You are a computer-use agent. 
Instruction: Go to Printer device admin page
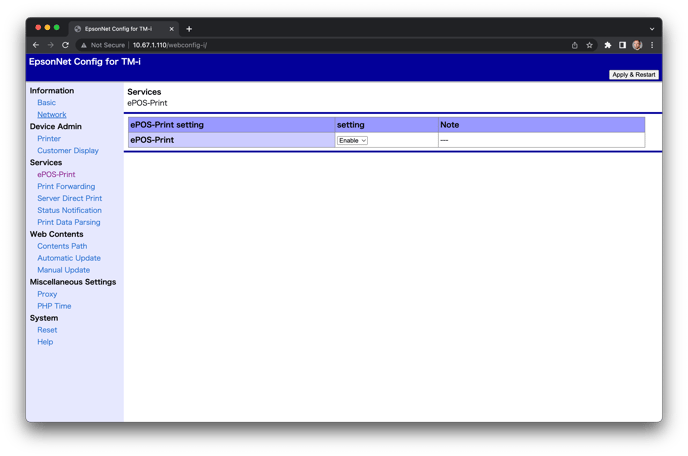(49, 139)
